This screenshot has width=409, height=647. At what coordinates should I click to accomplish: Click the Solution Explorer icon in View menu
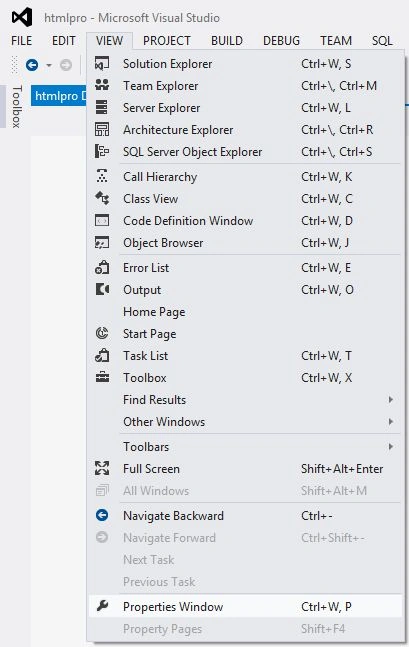(x=102, y=64)
